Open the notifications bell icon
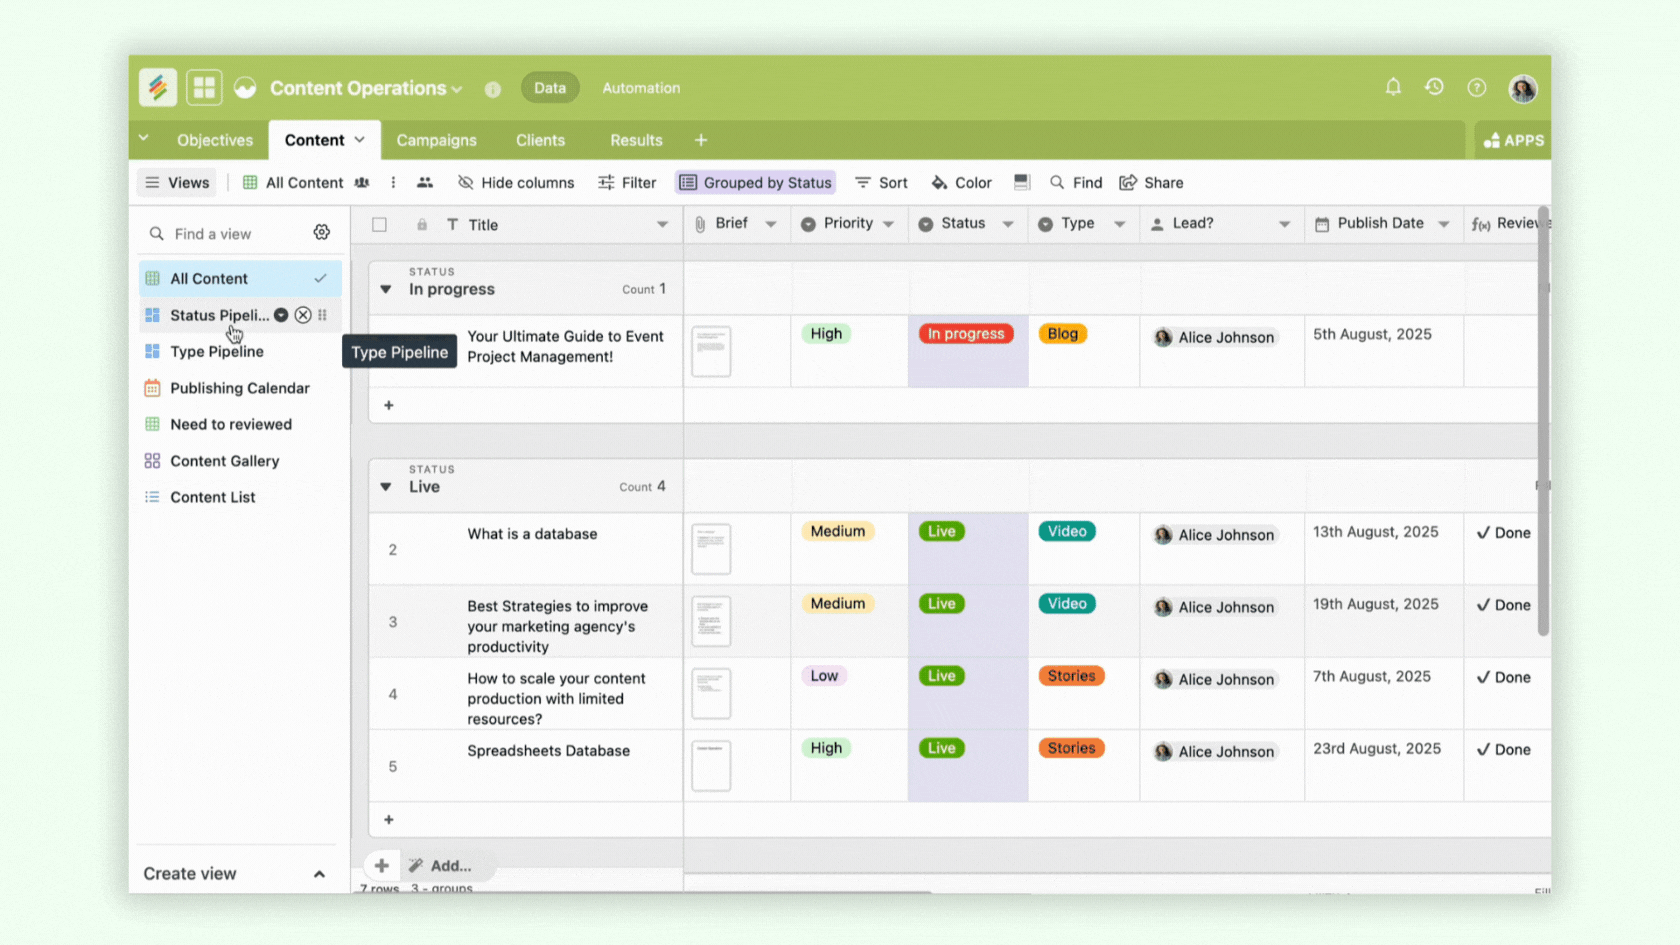Screen dimensions: 1680x945 (x=1393, y=88)
